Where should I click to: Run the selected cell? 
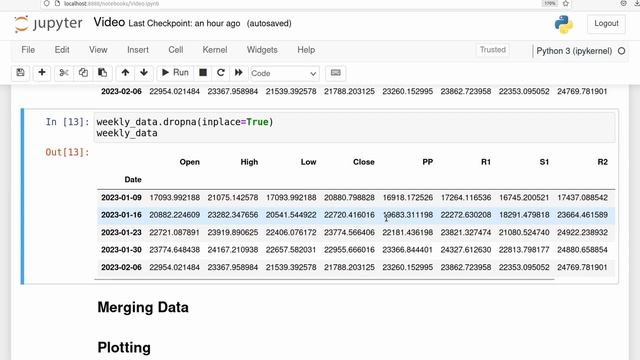[x=175, y=73]
